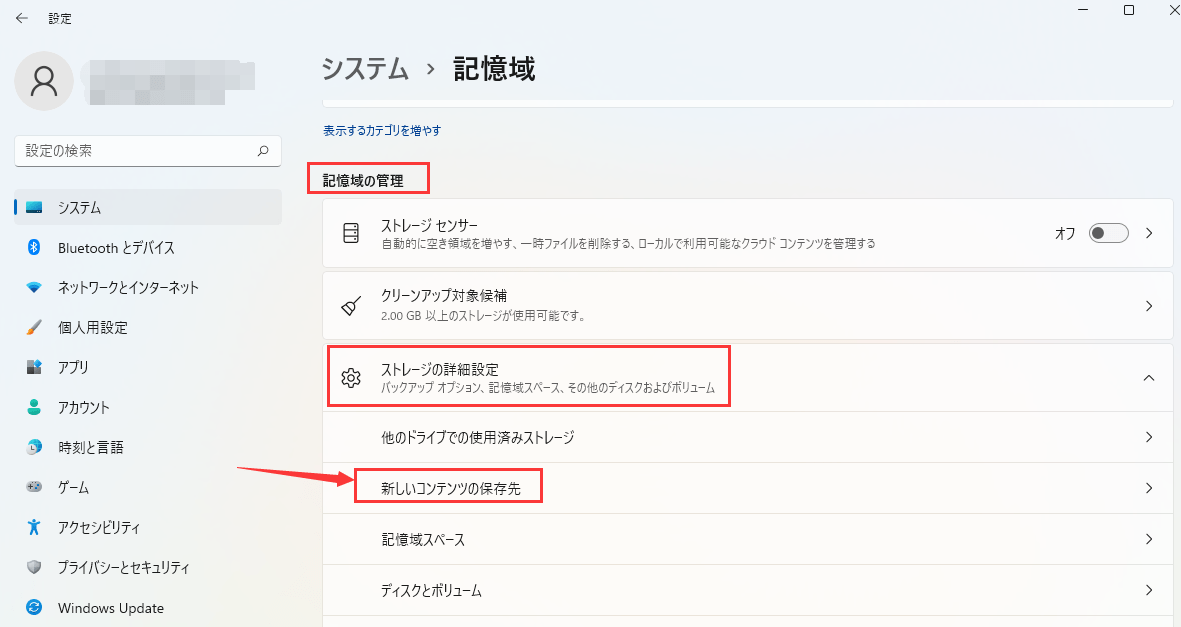This screenshot has width=1181, height=627.
Task: Click the gear icon on ストレージの詳細設定
Action: pos(350,377)
